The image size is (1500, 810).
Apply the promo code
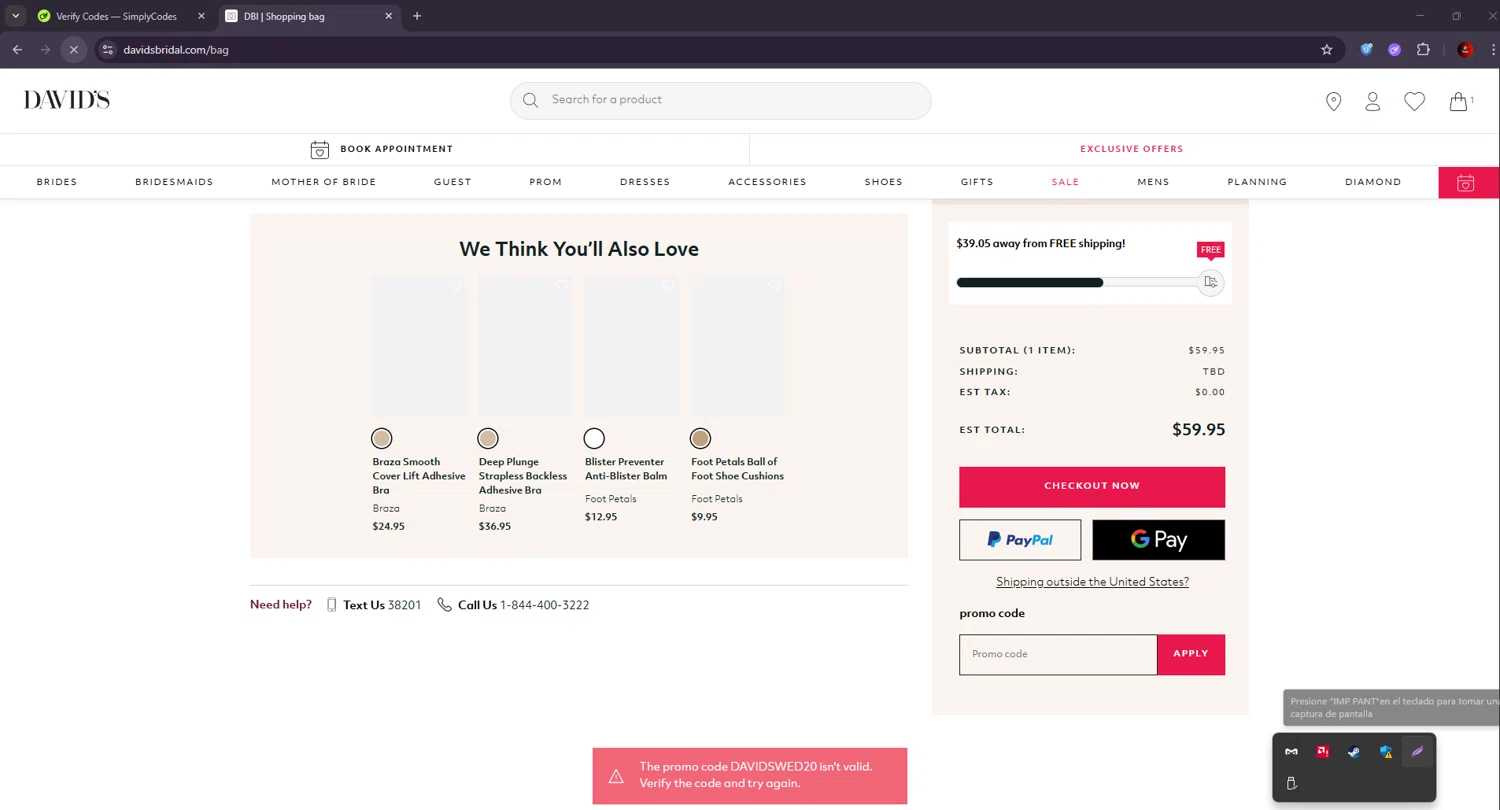(1191, 654)
